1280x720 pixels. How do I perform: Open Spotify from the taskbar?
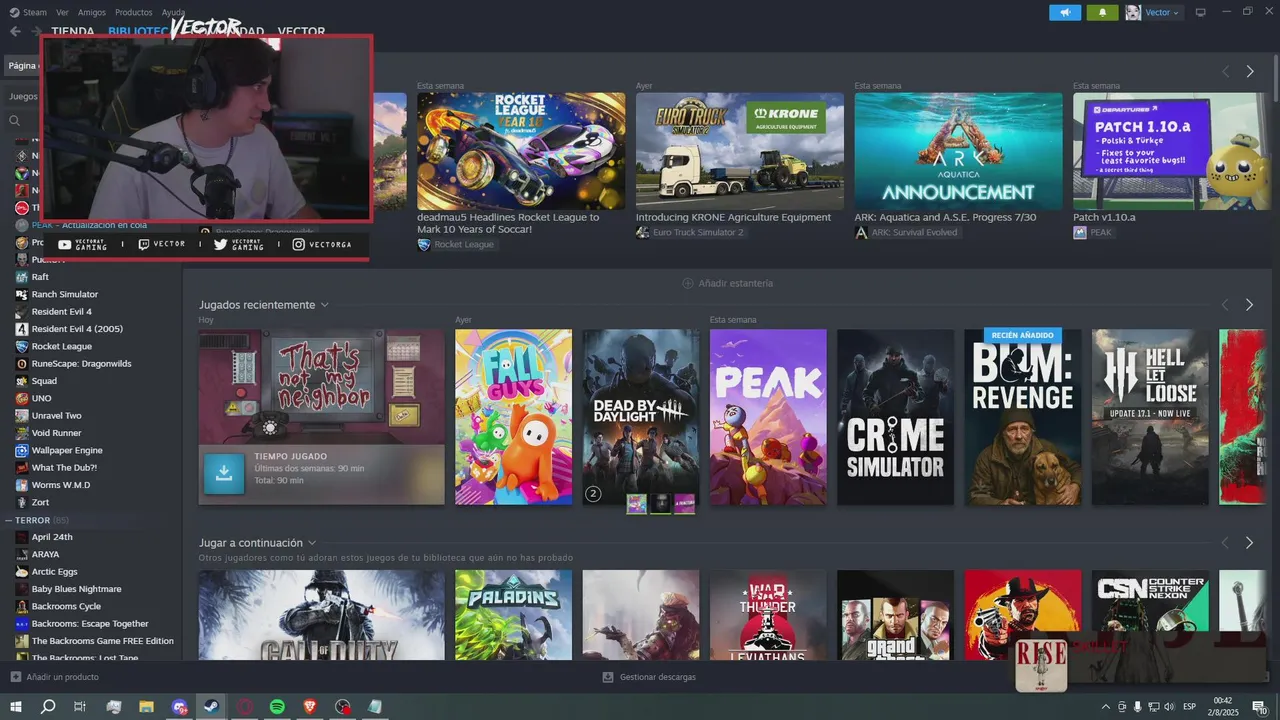pyautogui.click(x=277, y=706)
